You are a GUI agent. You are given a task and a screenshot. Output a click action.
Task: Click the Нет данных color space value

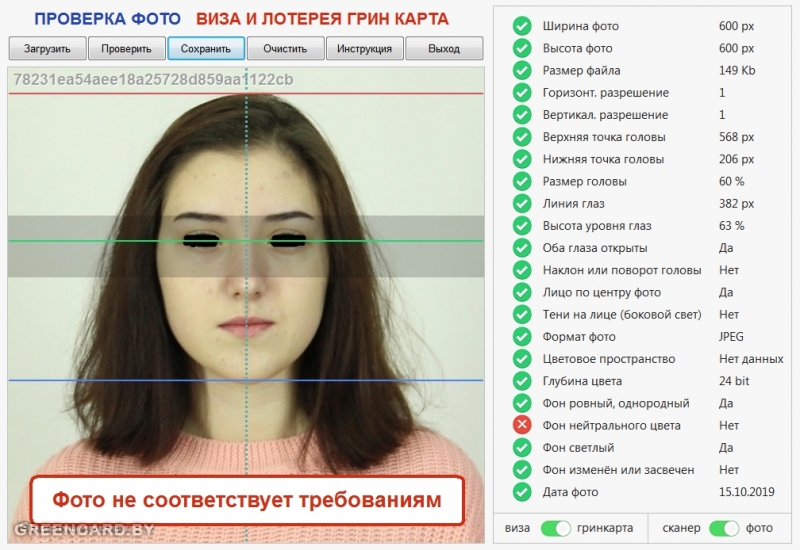coord(751,359)
